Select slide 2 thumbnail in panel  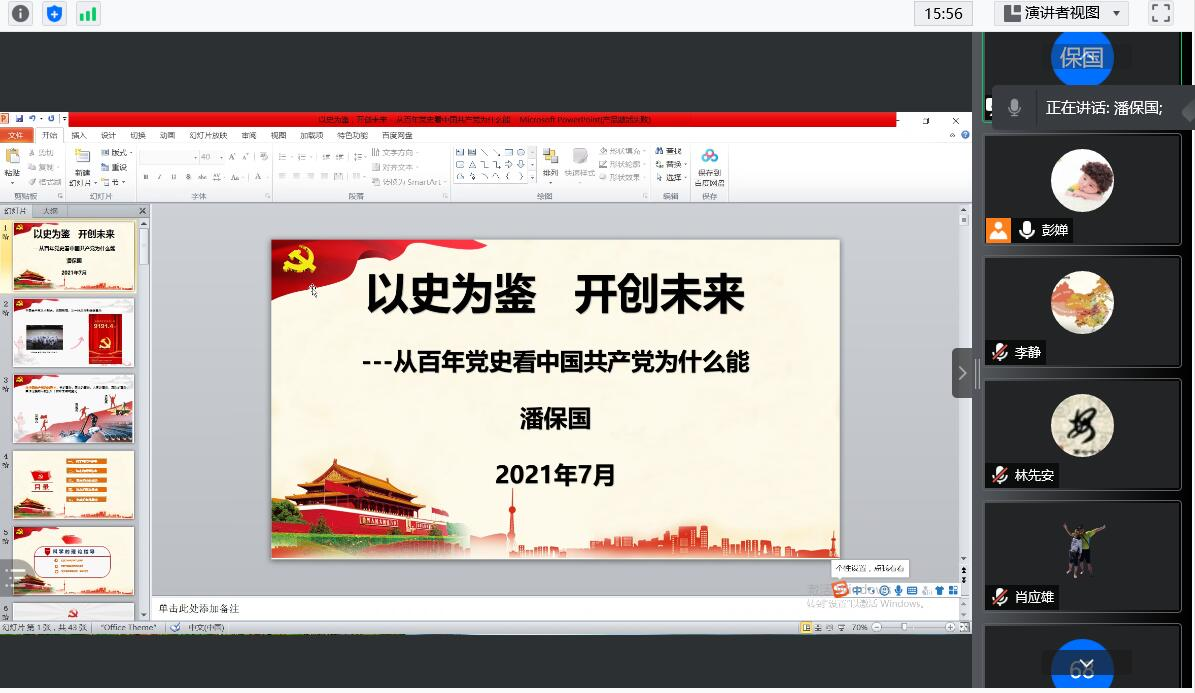(x=73, y=333)
